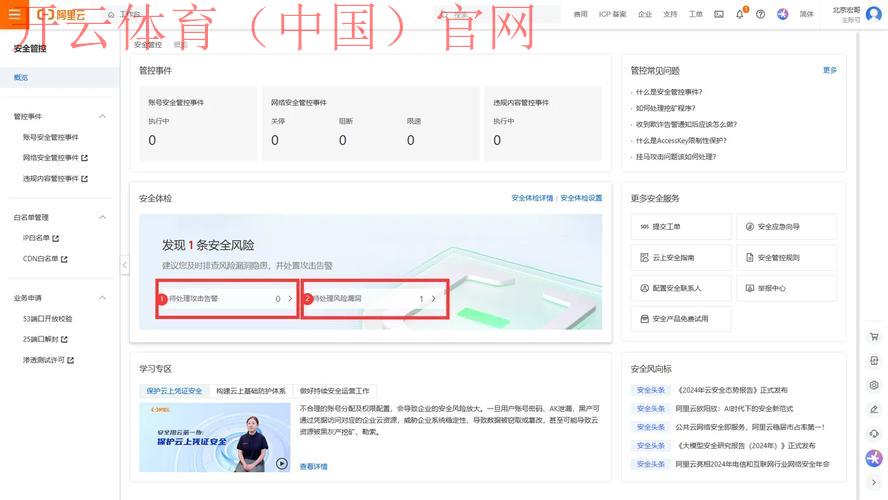Switch to the 保护云上凭证安全 tab
The image size is (888, 500).
click(x=174, y=391)
